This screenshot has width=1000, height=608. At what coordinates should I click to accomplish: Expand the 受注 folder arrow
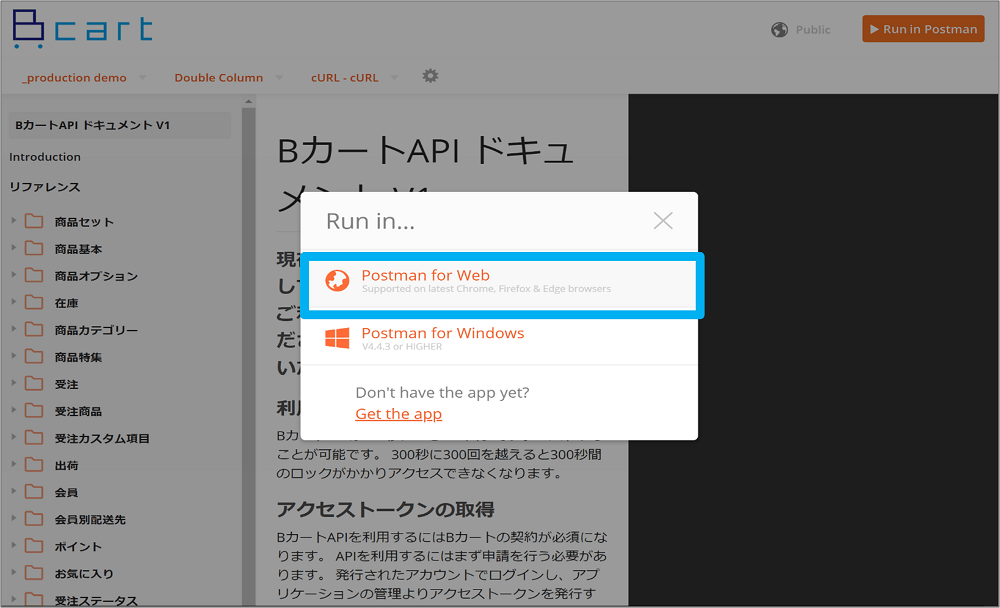(x=13, y=383)
